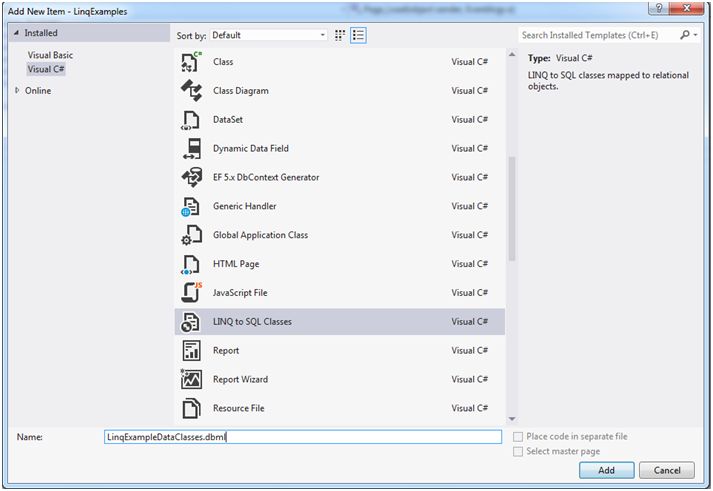Image resolution: width=713 pixels, height=491 pixels.
Task: Select the Online category label
Action: pyautogui.click(x=38, y=90)
